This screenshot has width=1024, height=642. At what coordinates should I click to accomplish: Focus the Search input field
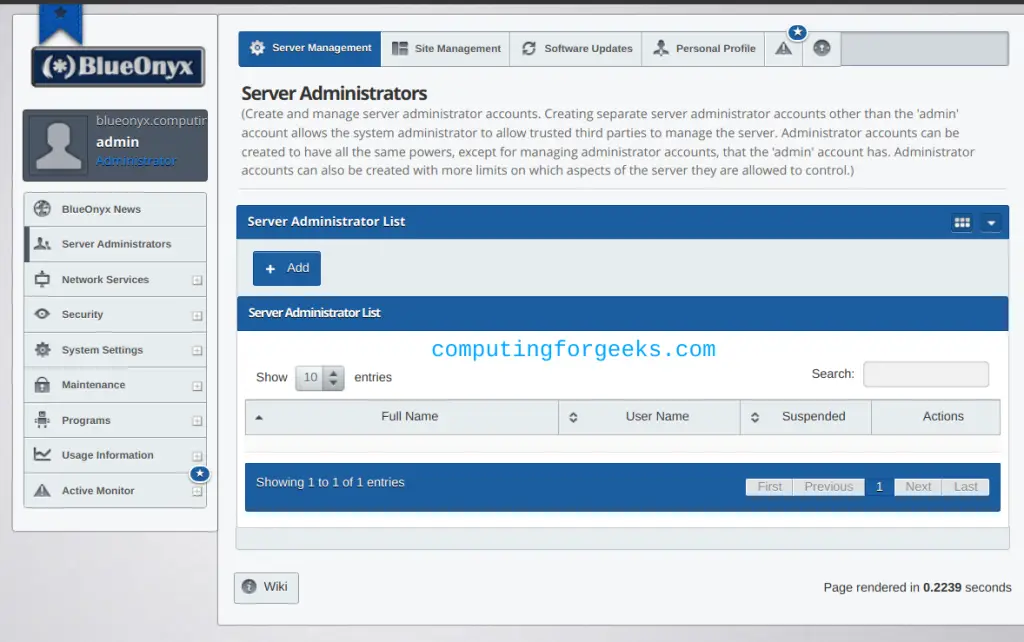point(925,374)
